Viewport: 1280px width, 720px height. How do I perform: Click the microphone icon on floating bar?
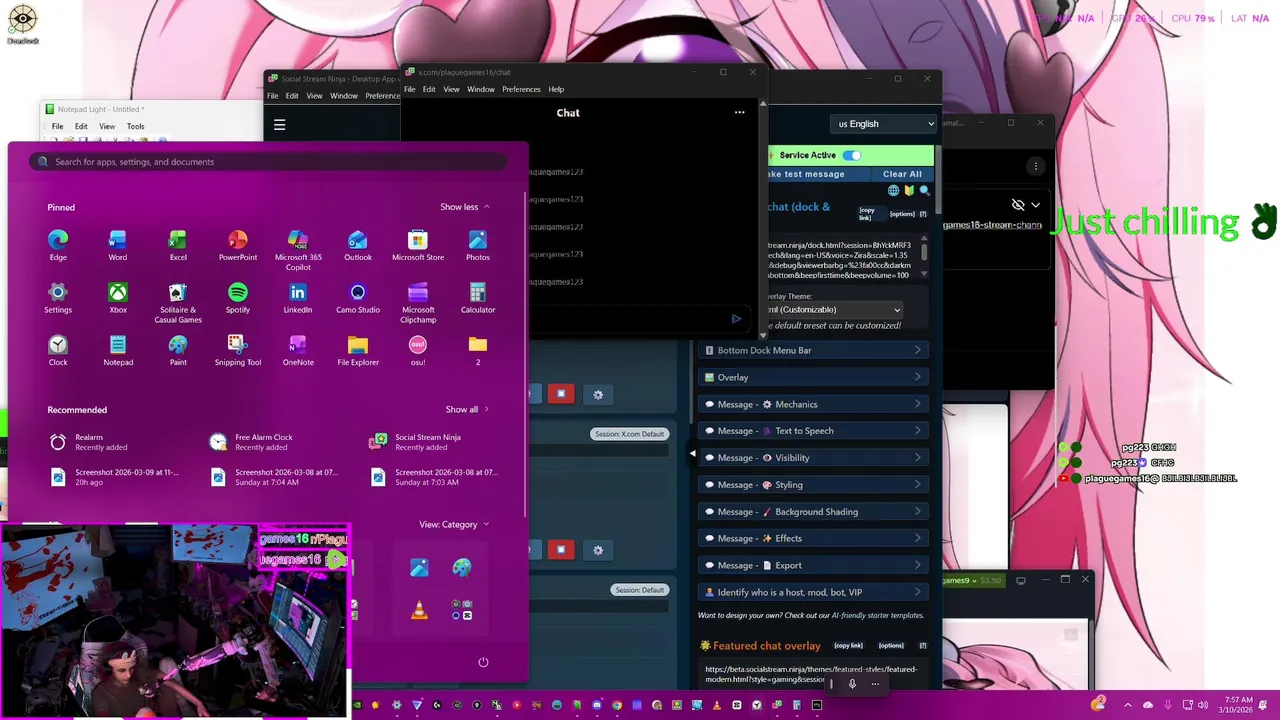(852, 684)
